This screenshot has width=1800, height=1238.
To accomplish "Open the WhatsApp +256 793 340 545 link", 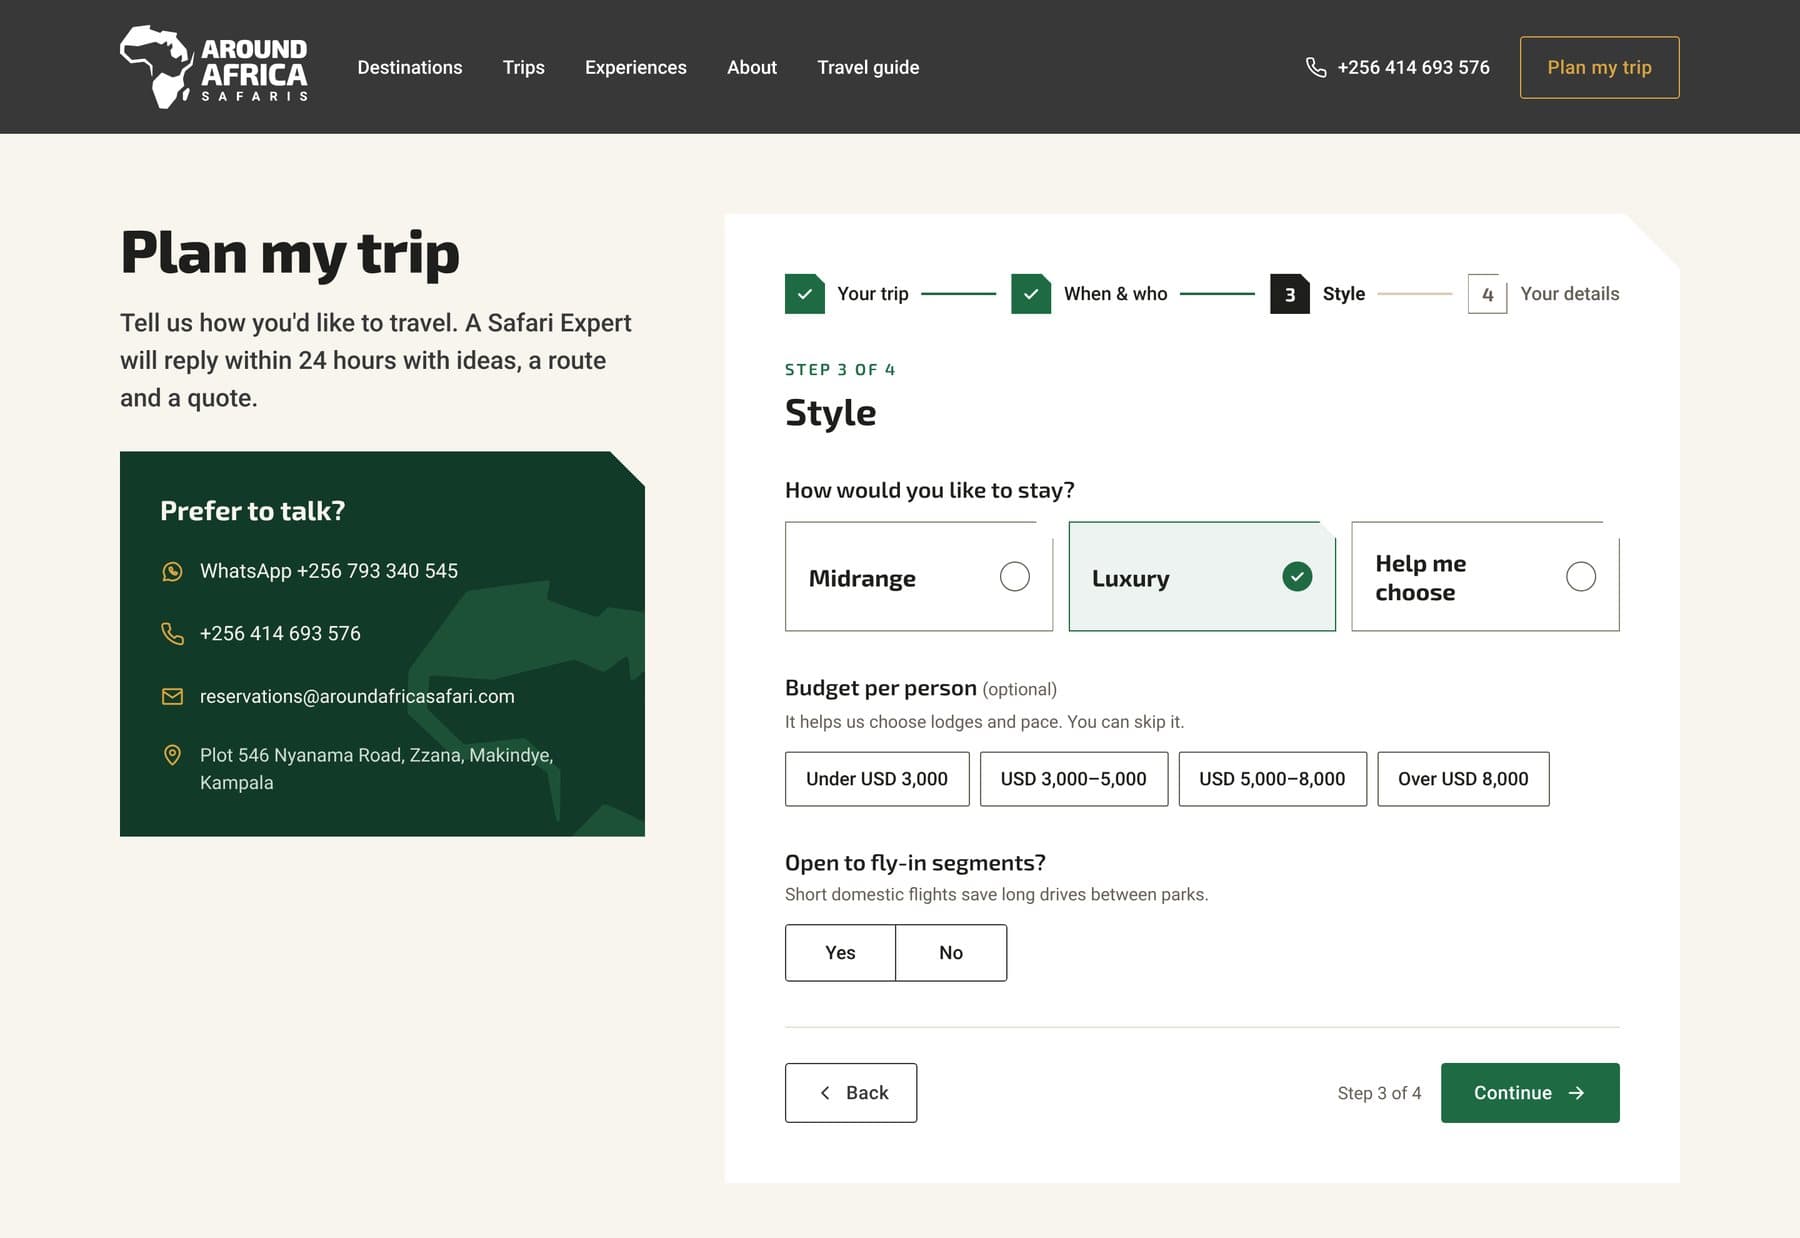I will pyautogui.click(x=329, y=571).
